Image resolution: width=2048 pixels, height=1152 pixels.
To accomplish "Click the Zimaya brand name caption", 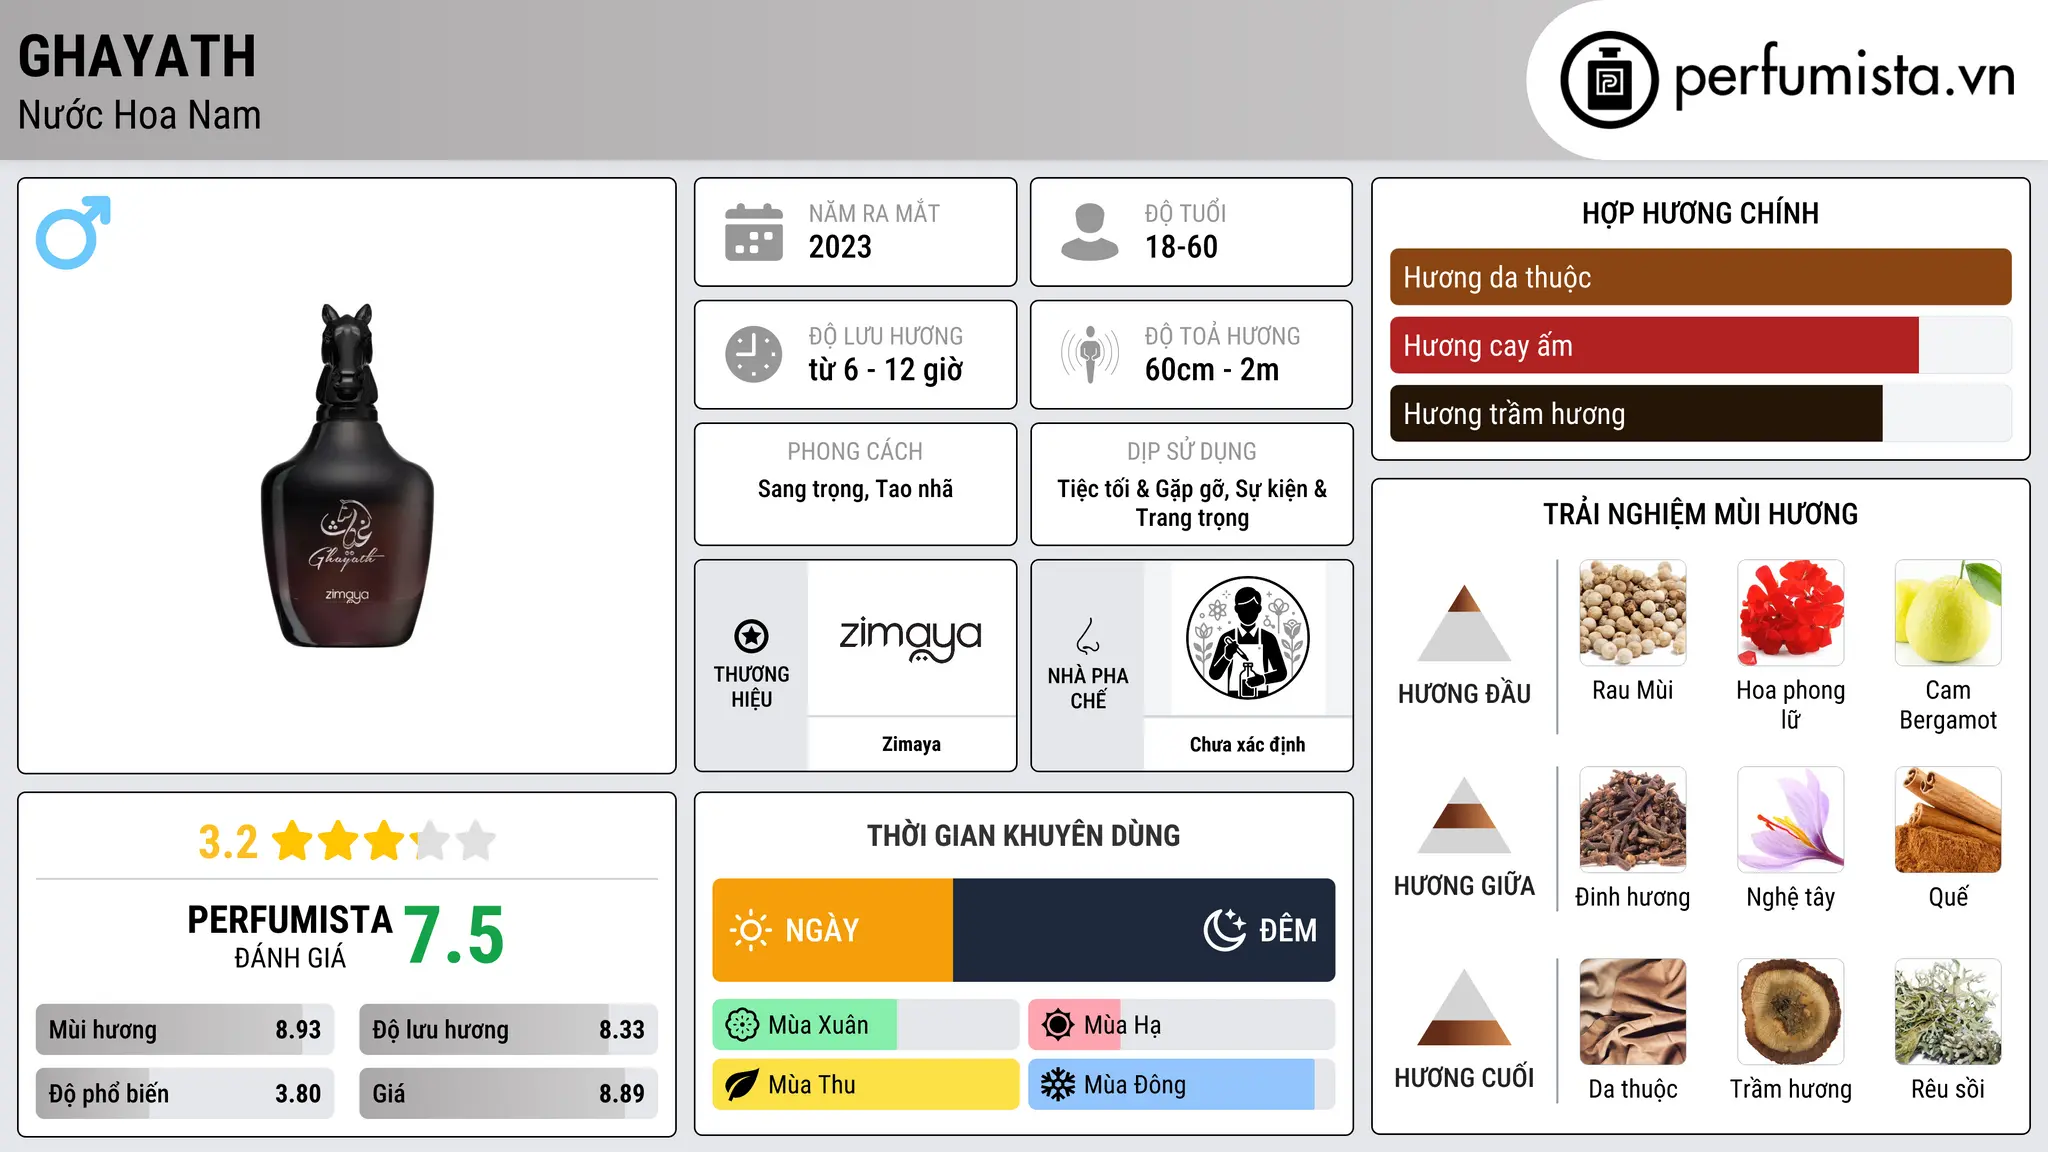I will click(911, 744).
